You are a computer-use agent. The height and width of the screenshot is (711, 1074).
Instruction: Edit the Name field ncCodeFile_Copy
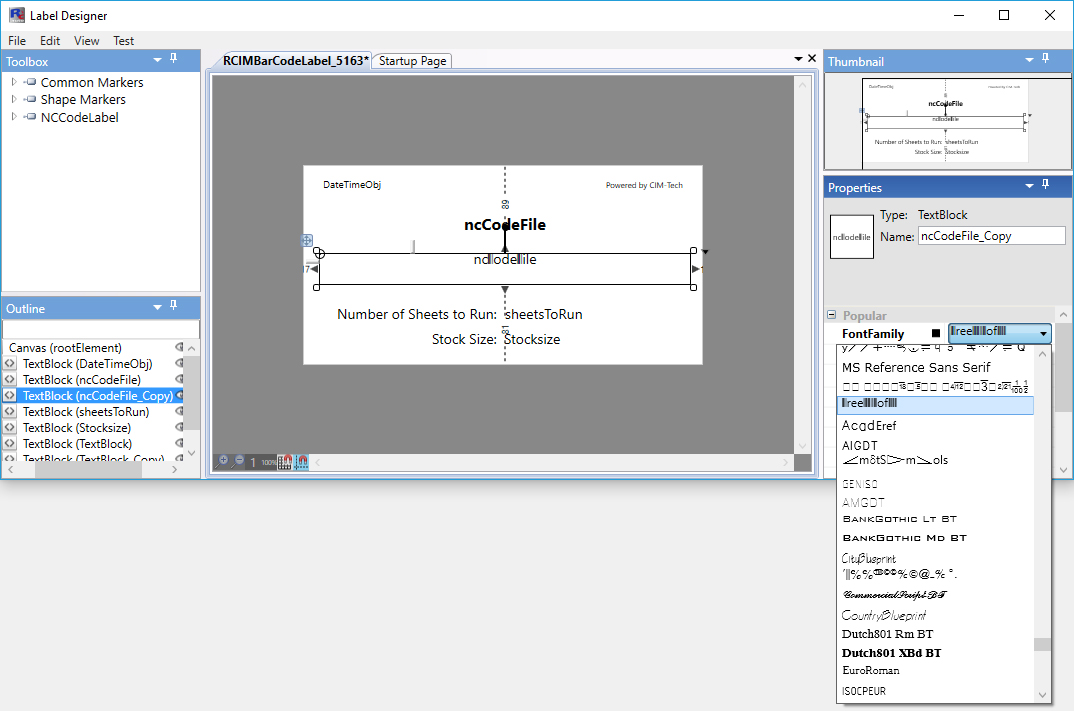991,236
